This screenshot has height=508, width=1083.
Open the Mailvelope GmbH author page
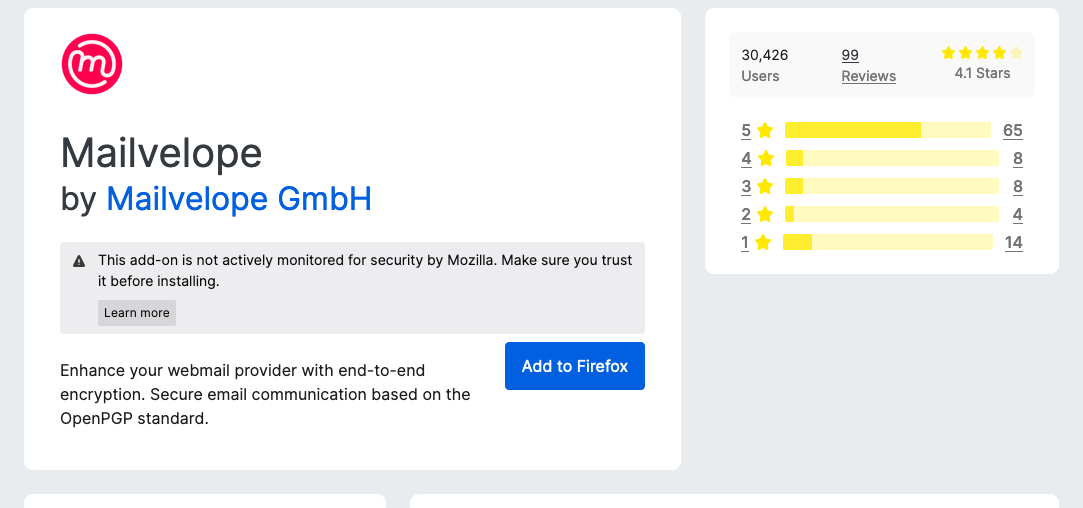tap(239, 199)
